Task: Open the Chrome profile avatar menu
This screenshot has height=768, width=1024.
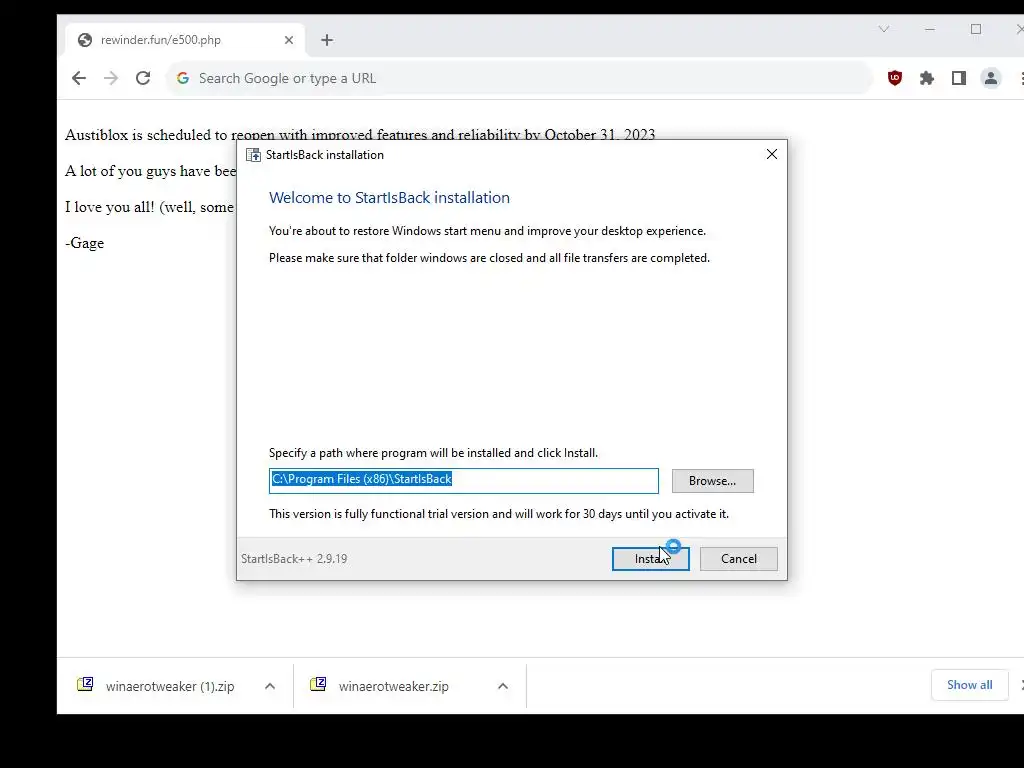Action: click(x=991, y=78)
